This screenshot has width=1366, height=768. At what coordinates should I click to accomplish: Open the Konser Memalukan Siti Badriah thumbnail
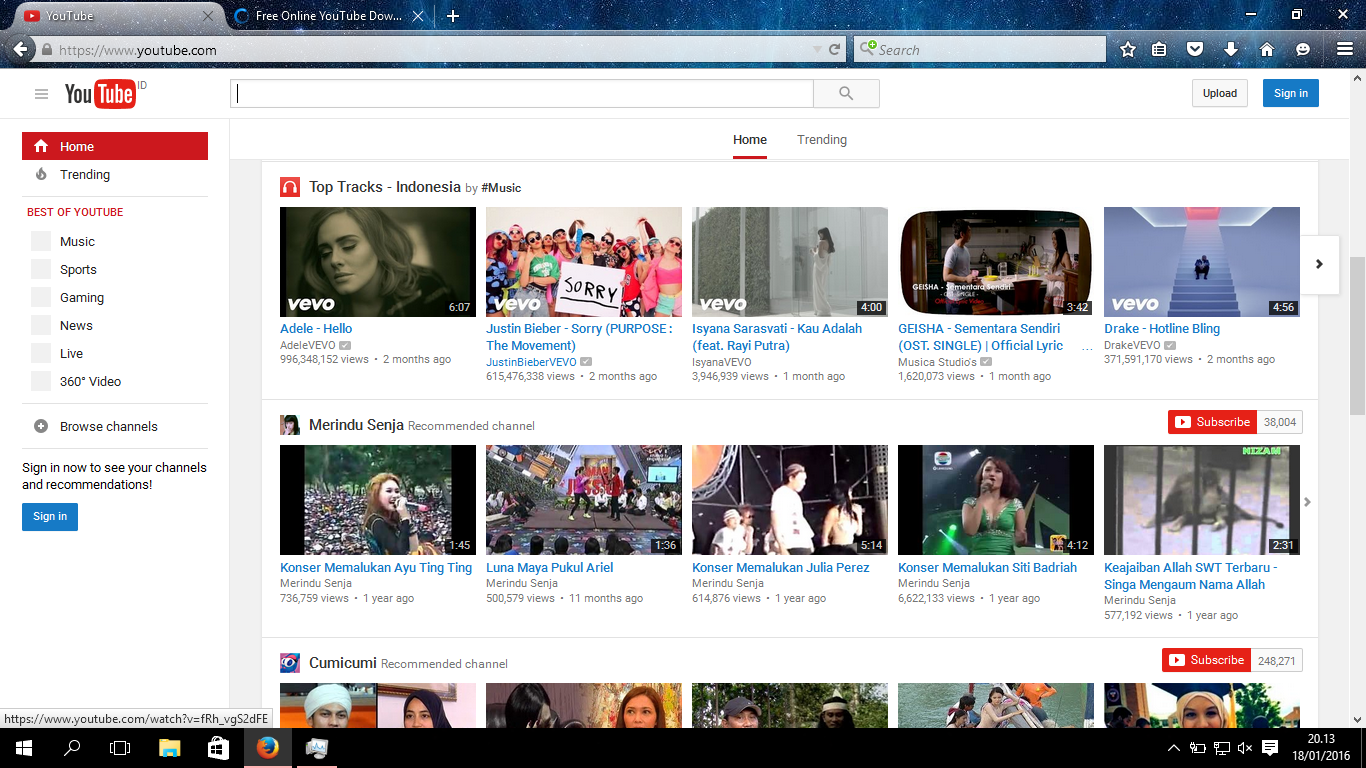pos(996,500)
